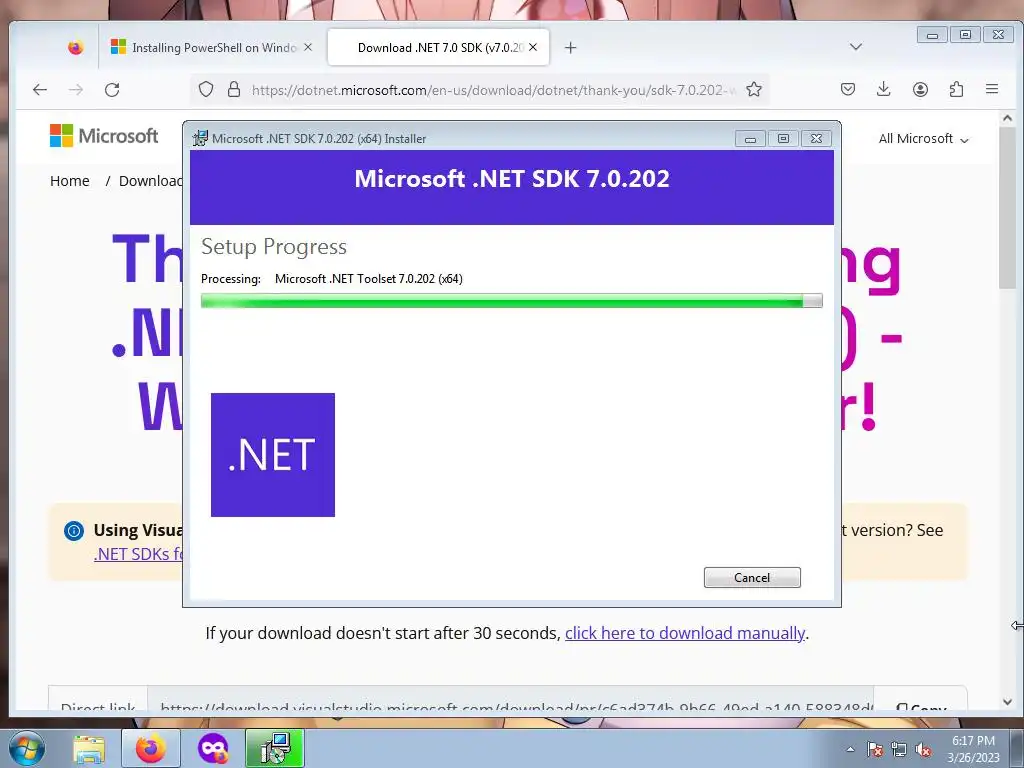This screenshot has height=768, width=1024.
Task: Close the Installing PowerShell tab
Action: tap(308, 47)
